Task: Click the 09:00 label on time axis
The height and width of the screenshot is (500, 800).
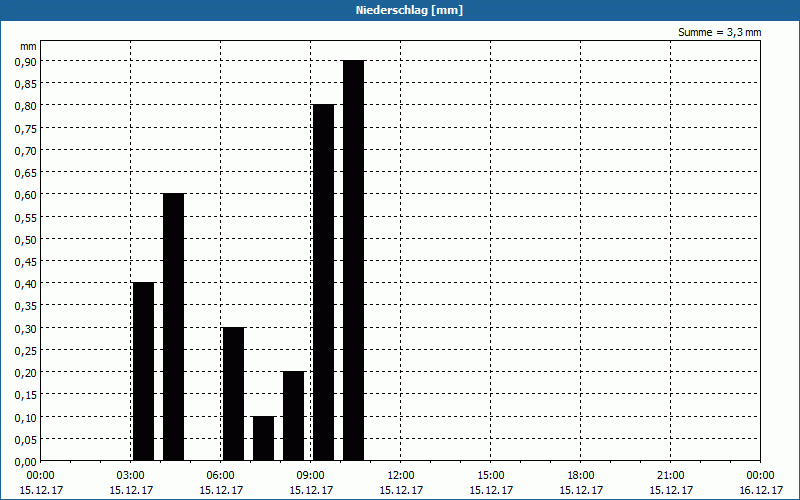Action: [x=310, y=476]
